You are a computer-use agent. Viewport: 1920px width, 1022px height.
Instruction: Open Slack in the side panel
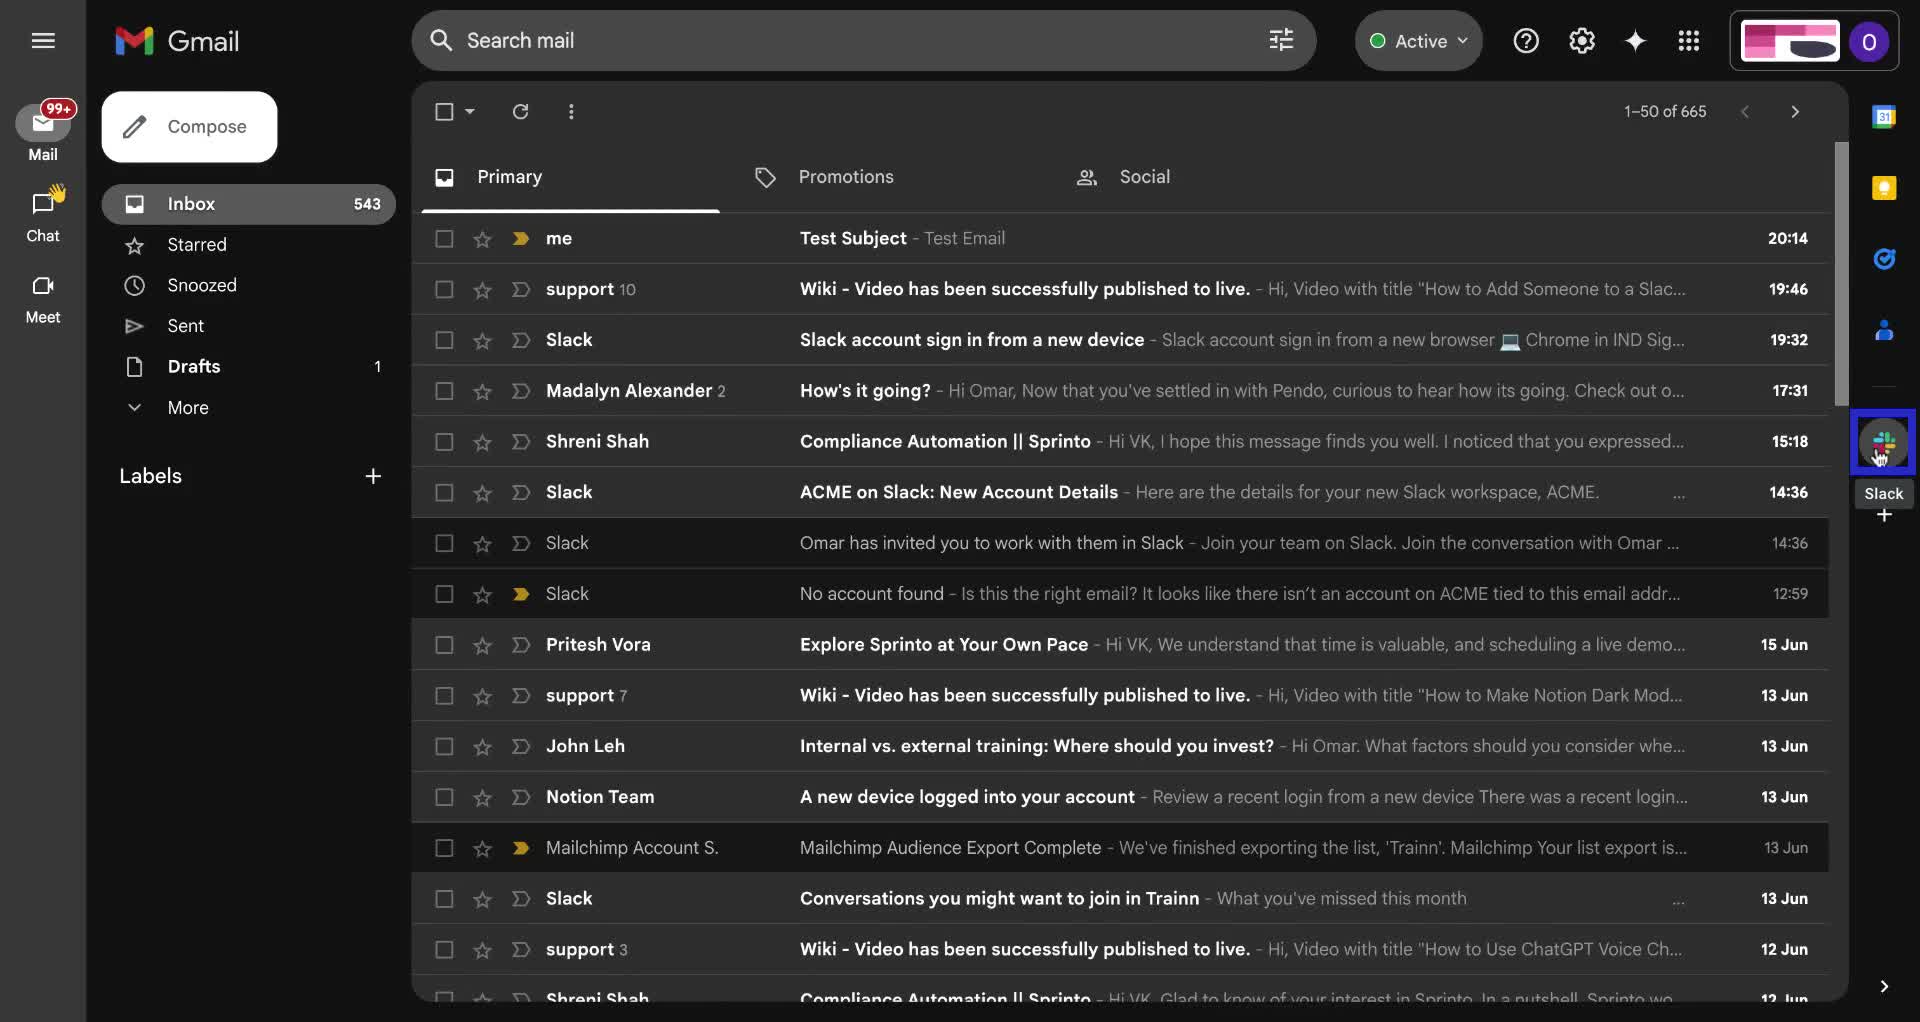coord(1884,441)
